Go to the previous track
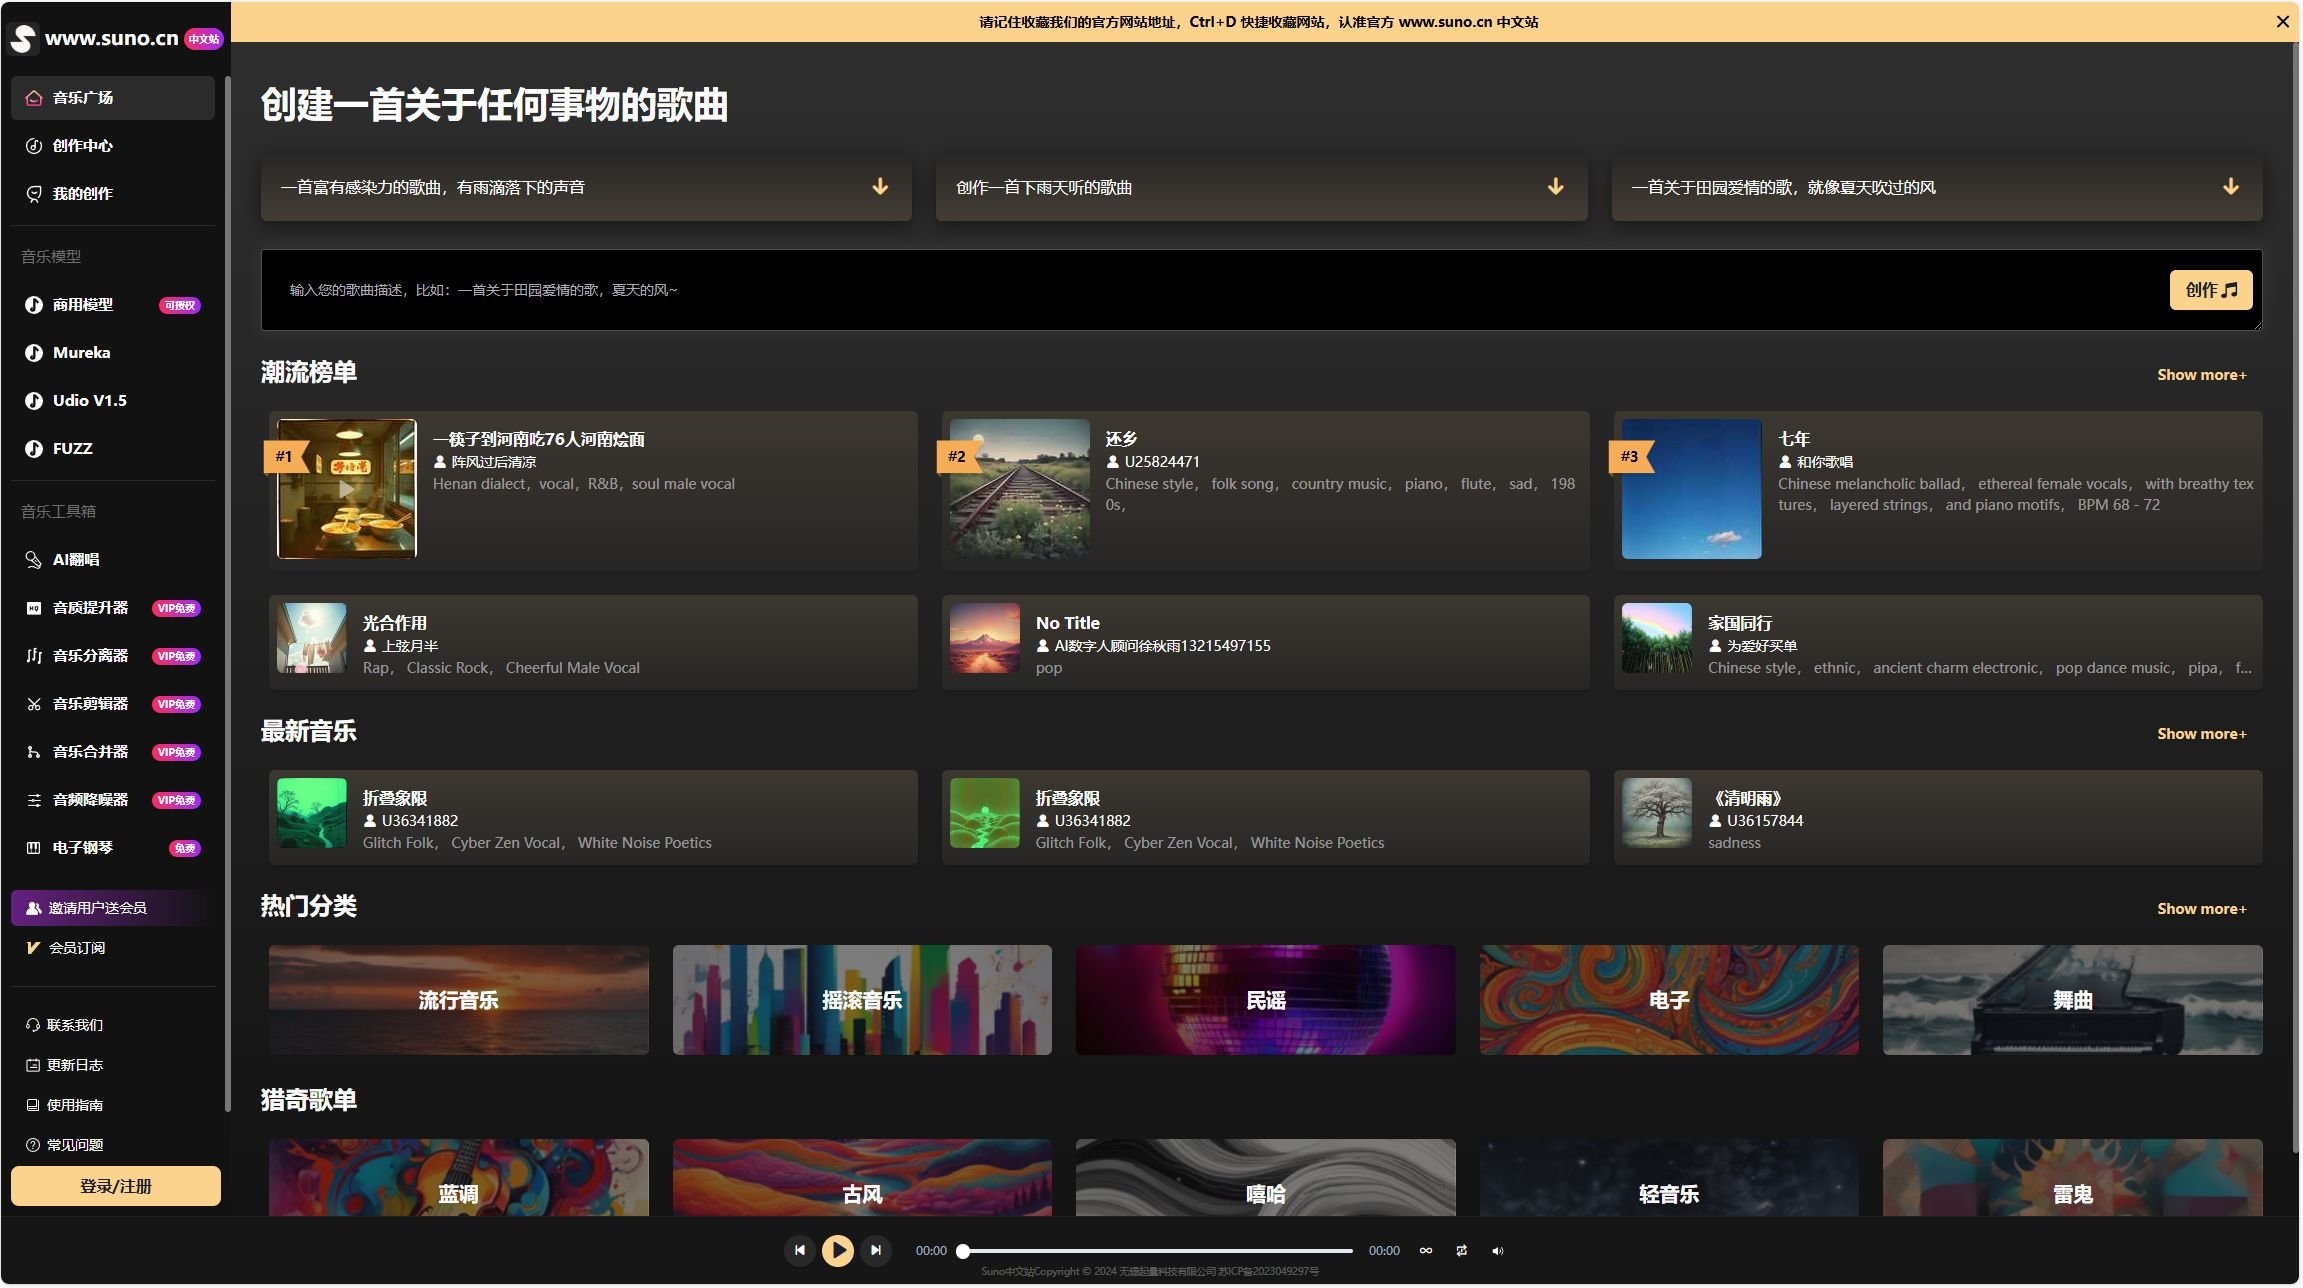Image resolution: width=2303 pixels, height=1288 pixels. (799, 1250)
